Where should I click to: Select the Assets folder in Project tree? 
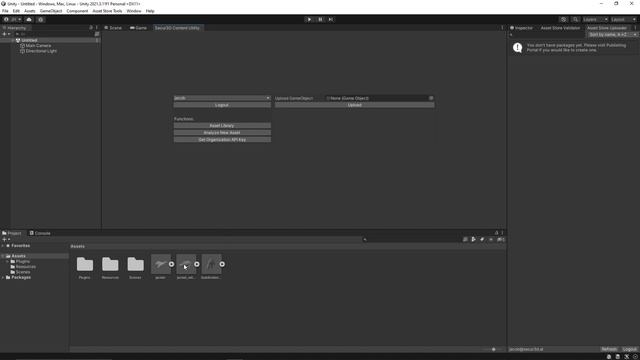(x=18, y=256)
